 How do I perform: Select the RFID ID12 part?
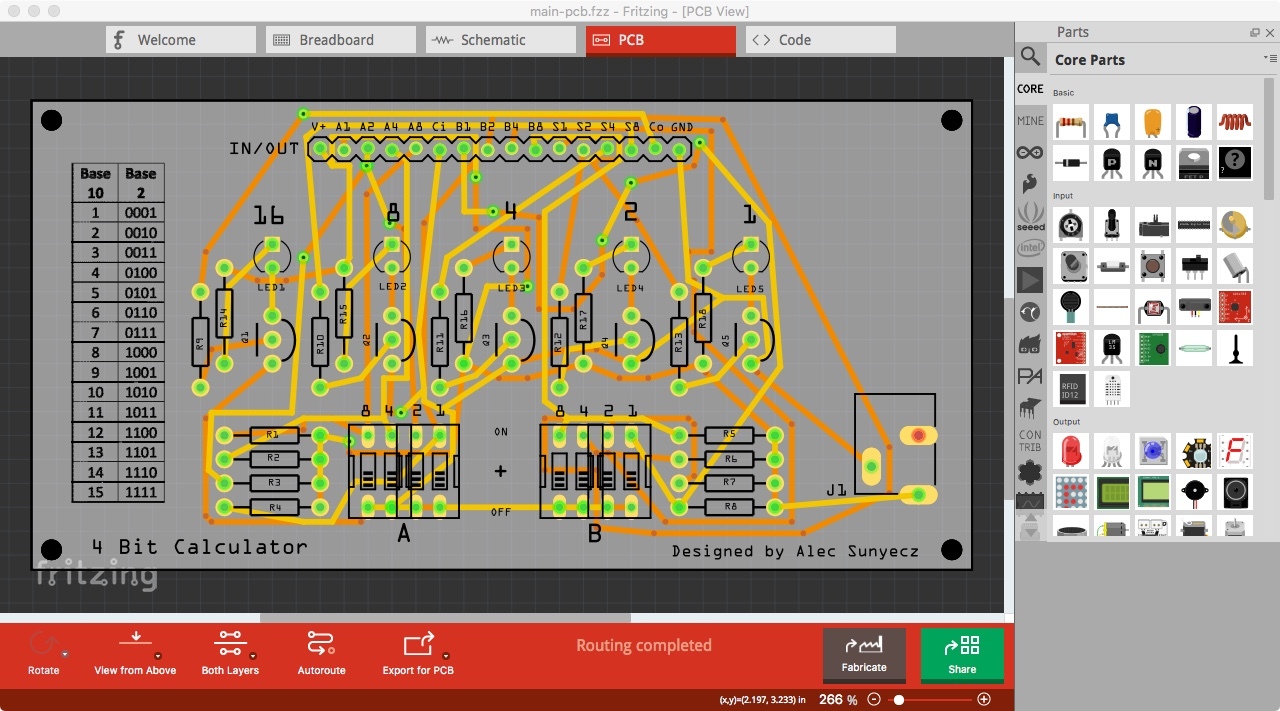point(1071,388)
